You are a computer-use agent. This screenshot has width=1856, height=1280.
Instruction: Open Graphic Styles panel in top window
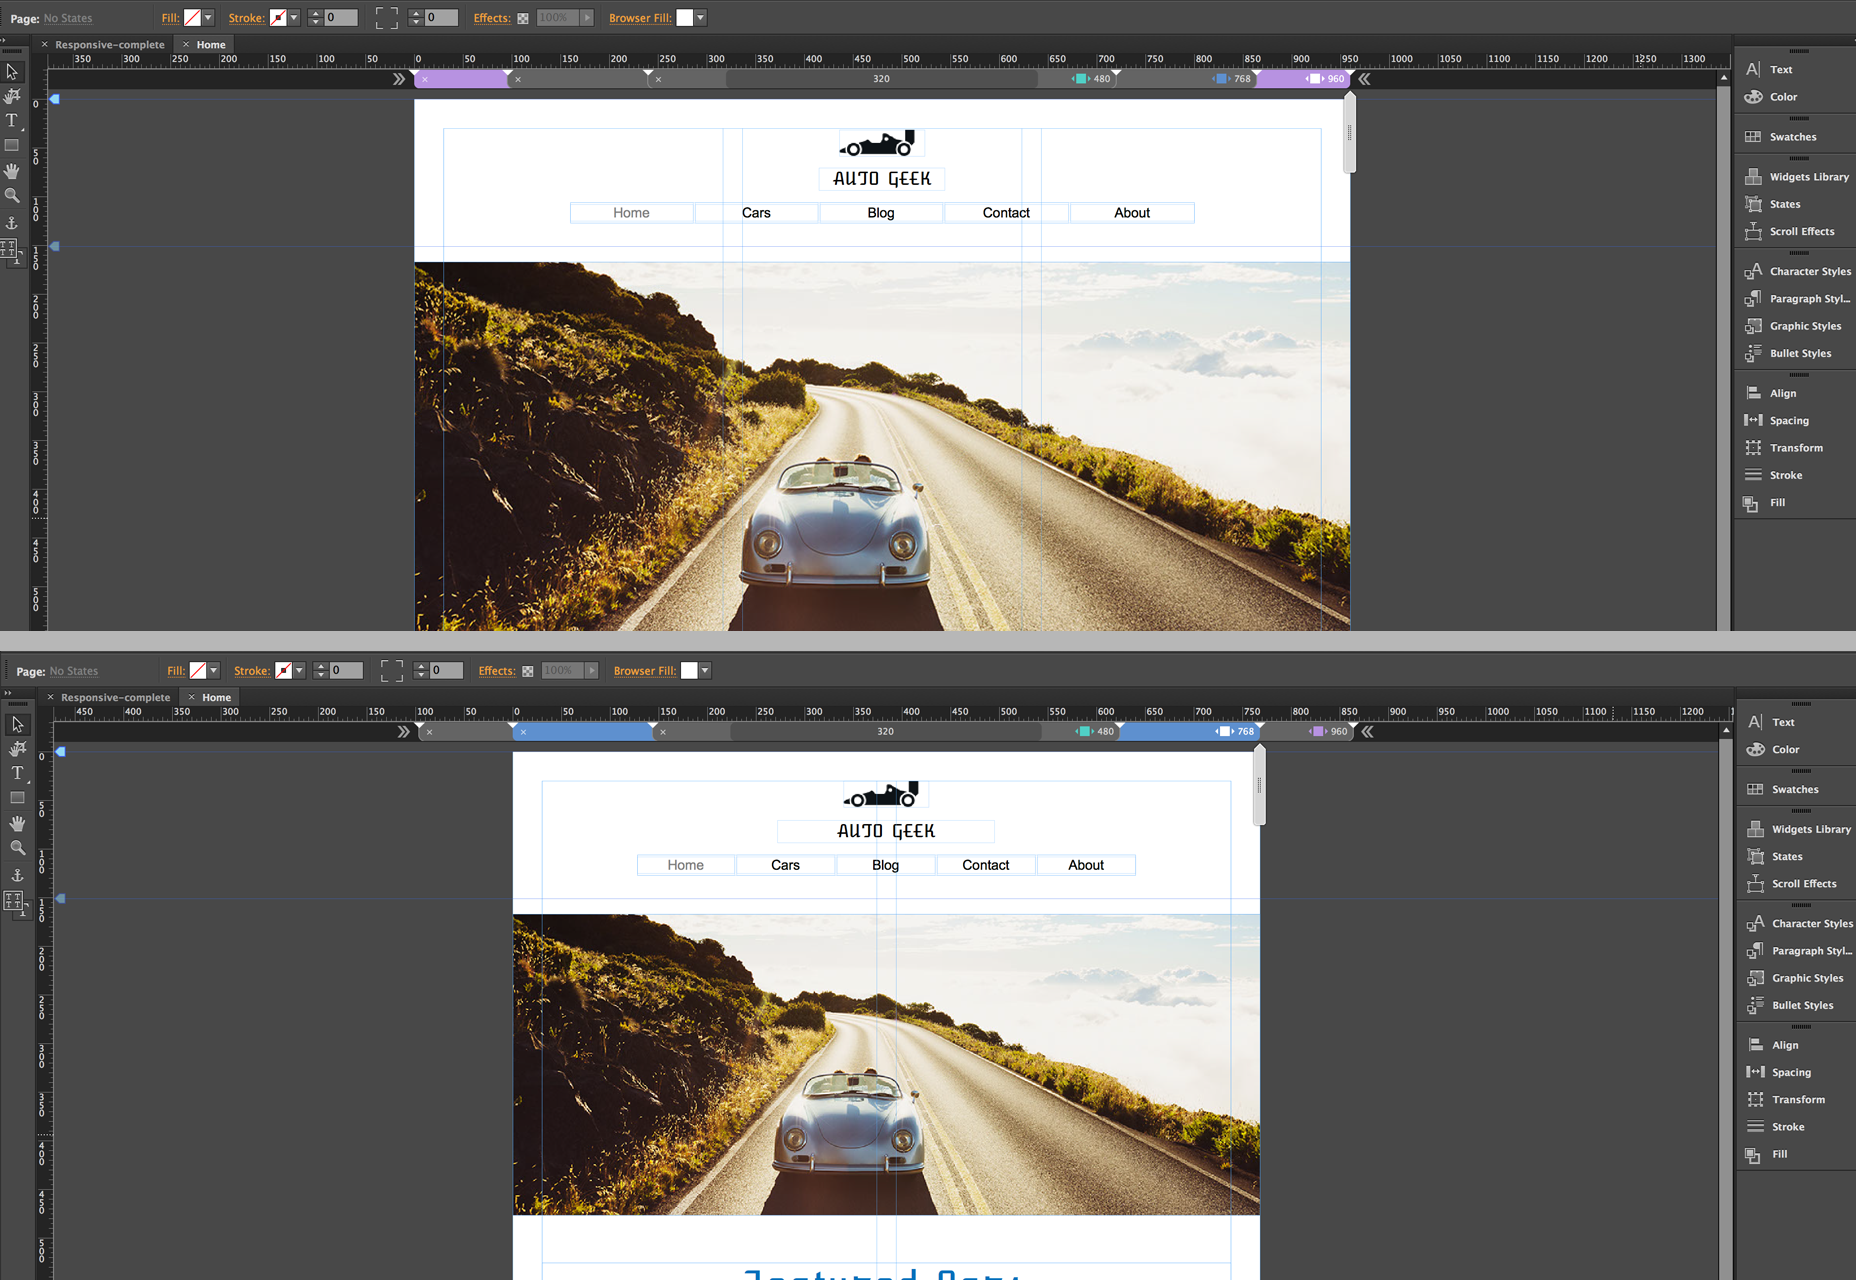click(1794, 326)
